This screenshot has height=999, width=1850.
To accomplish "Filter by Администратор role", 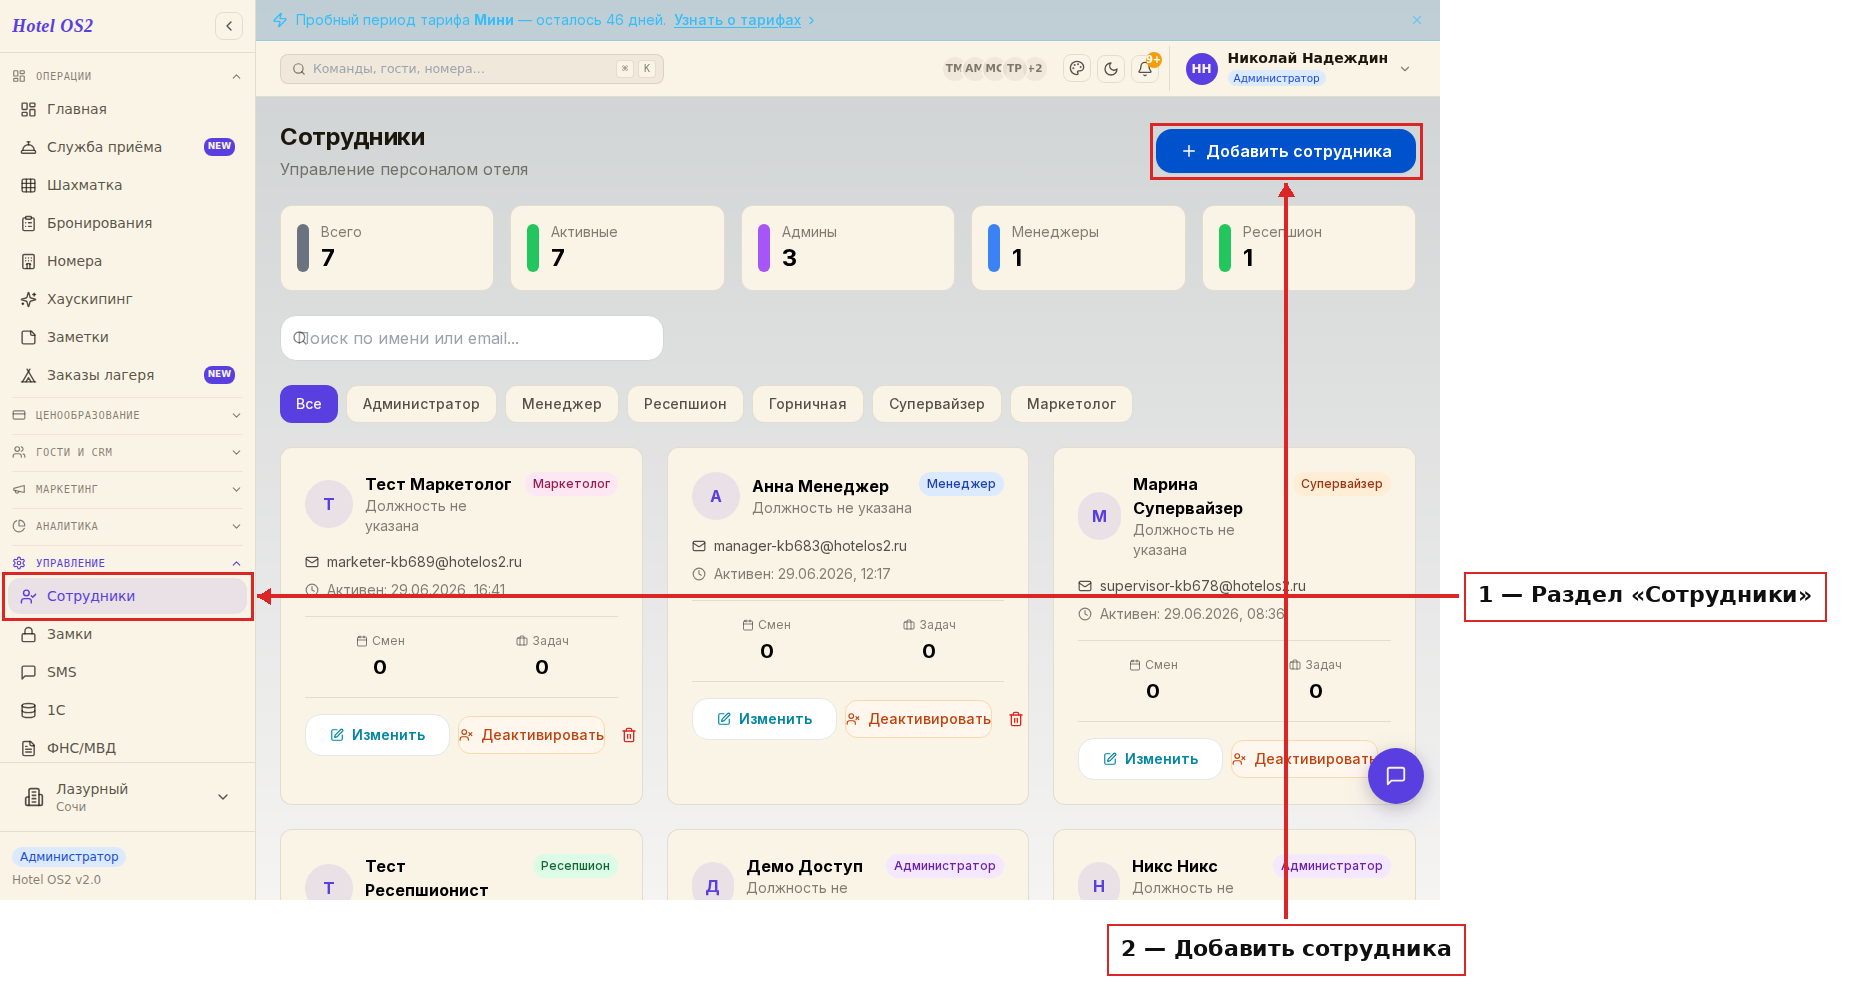I will coord(421,404).
